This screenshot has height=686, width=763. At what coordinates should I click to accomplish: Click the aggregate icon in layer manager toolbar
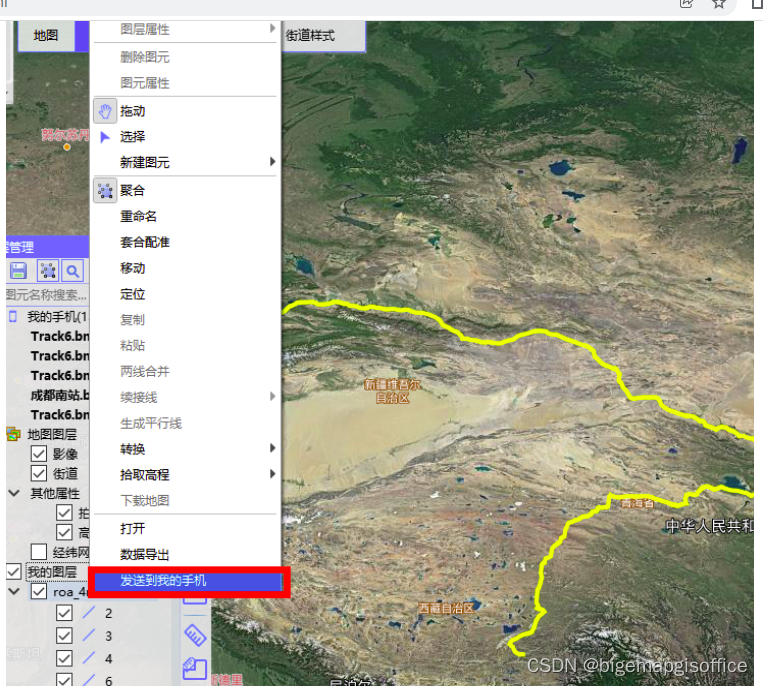pos(48,271)
